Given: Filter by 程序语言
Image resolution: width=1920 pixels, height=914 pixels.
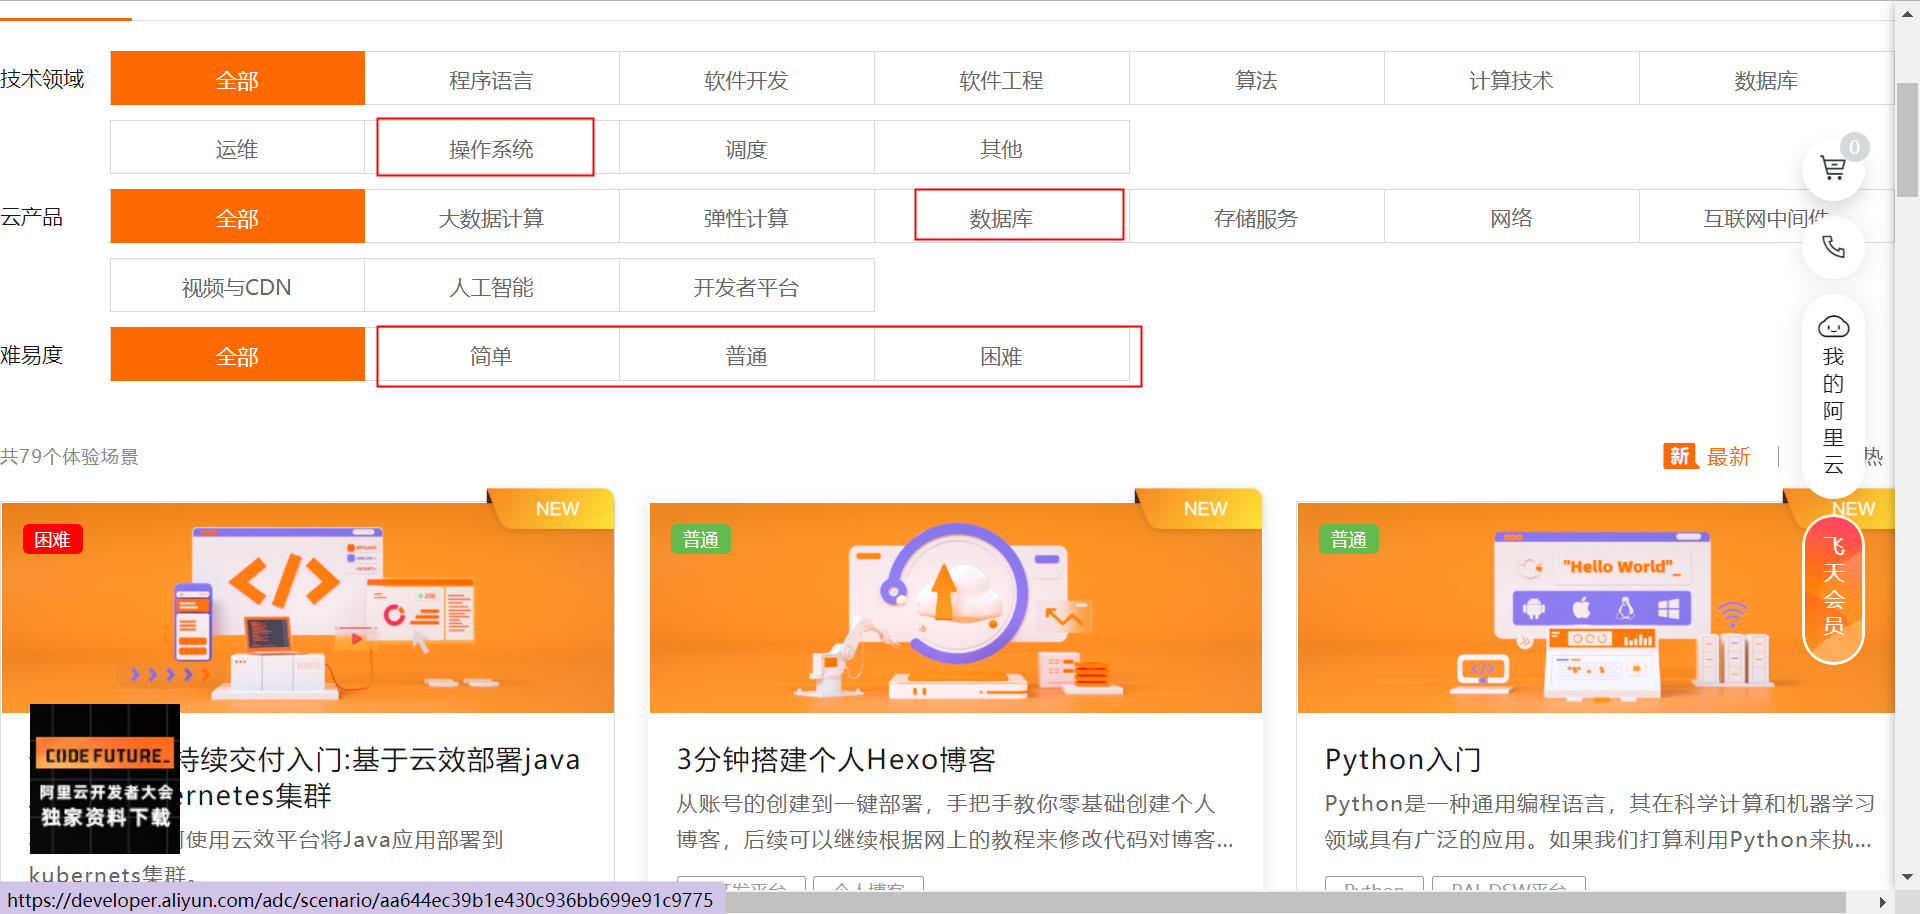Looking at the screenshot, I should coord(491,79).
